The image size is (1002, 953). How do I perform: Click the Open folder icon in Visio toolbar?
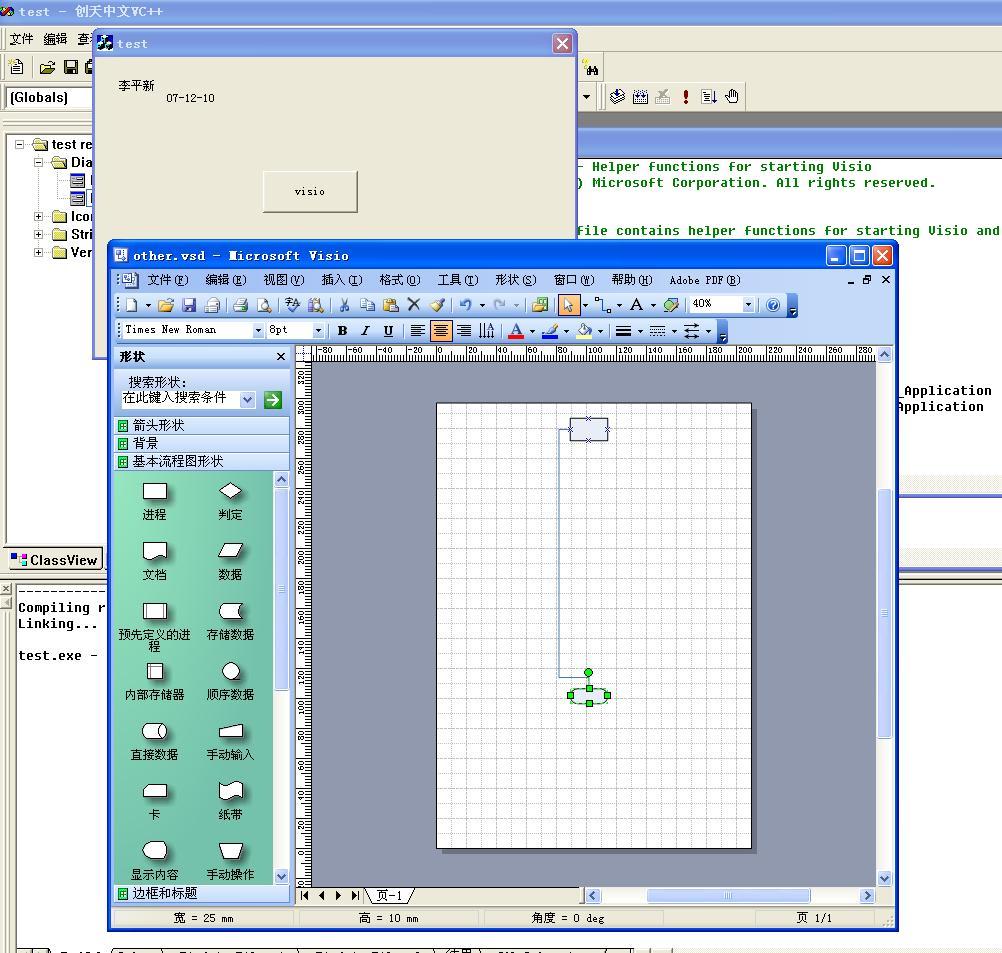[166, 306]
